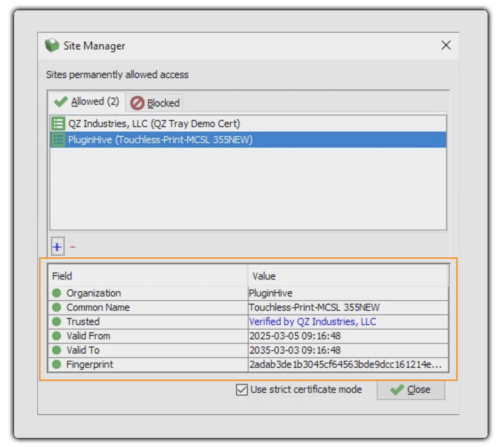The image size is (500, 447).
Task: Click the list icon beside PluginHive entry
Action: tap(58, 140)
